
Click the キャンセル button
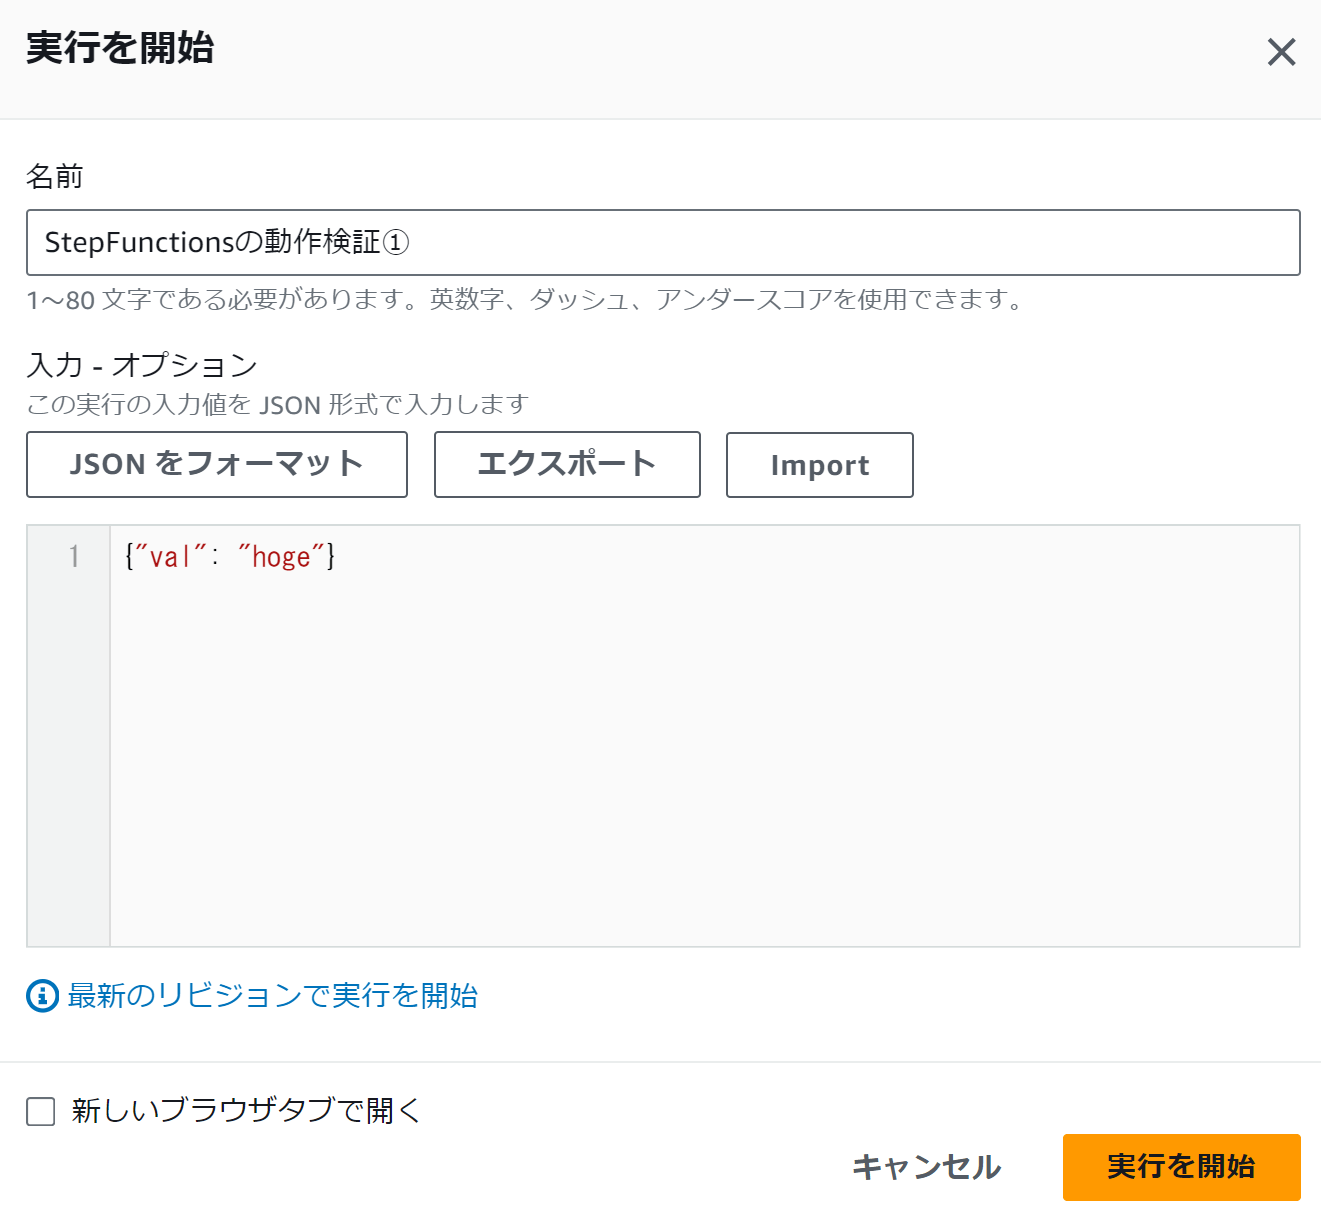926,1167
